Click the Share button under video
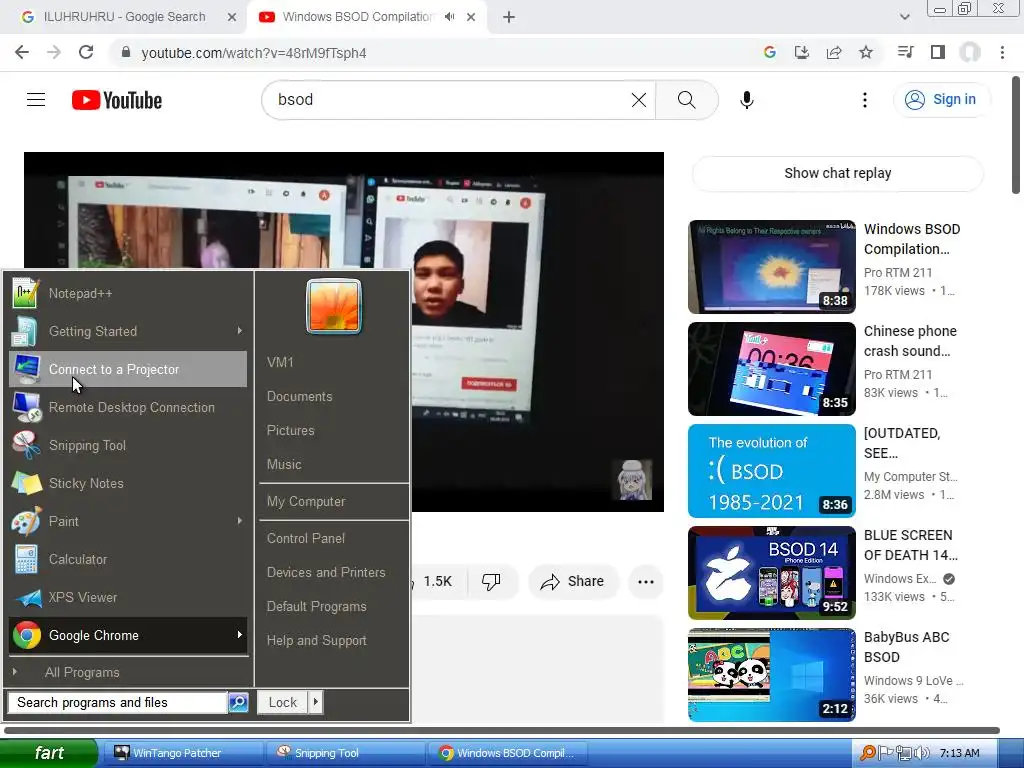The image size is (1024, 768). click(573, 581)
